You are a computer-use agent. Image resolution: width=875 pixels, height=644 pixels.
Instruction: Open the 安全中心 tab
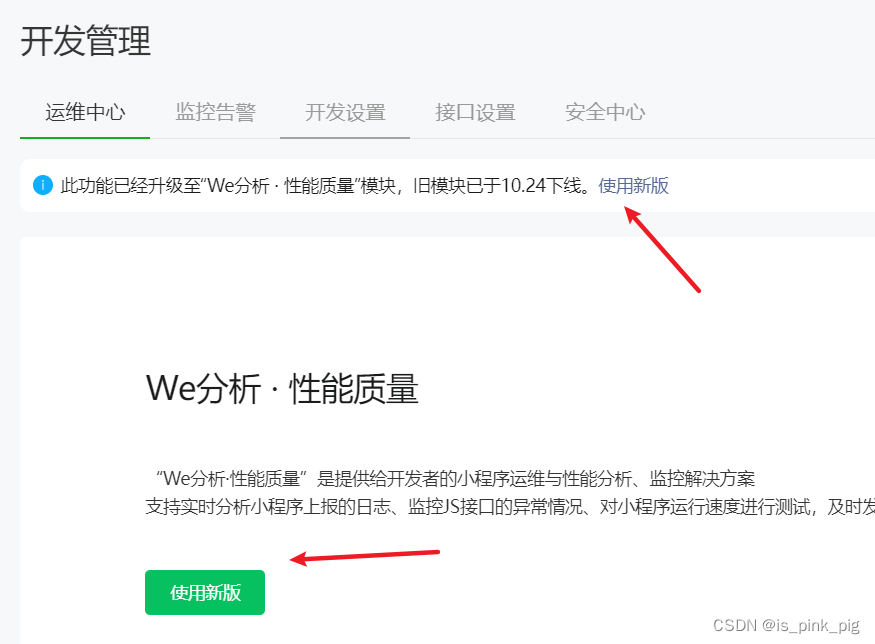click(x=605, y=112)
